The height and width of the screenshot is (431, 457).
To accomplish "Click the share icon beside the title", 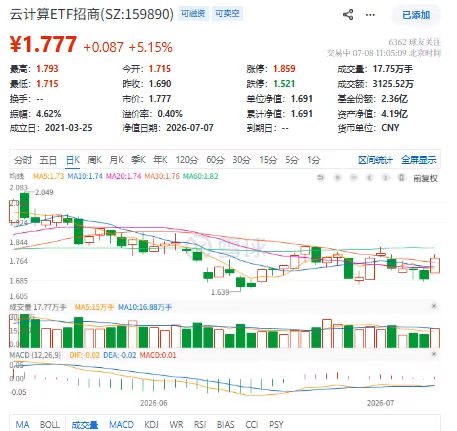I will click(348, 15).
